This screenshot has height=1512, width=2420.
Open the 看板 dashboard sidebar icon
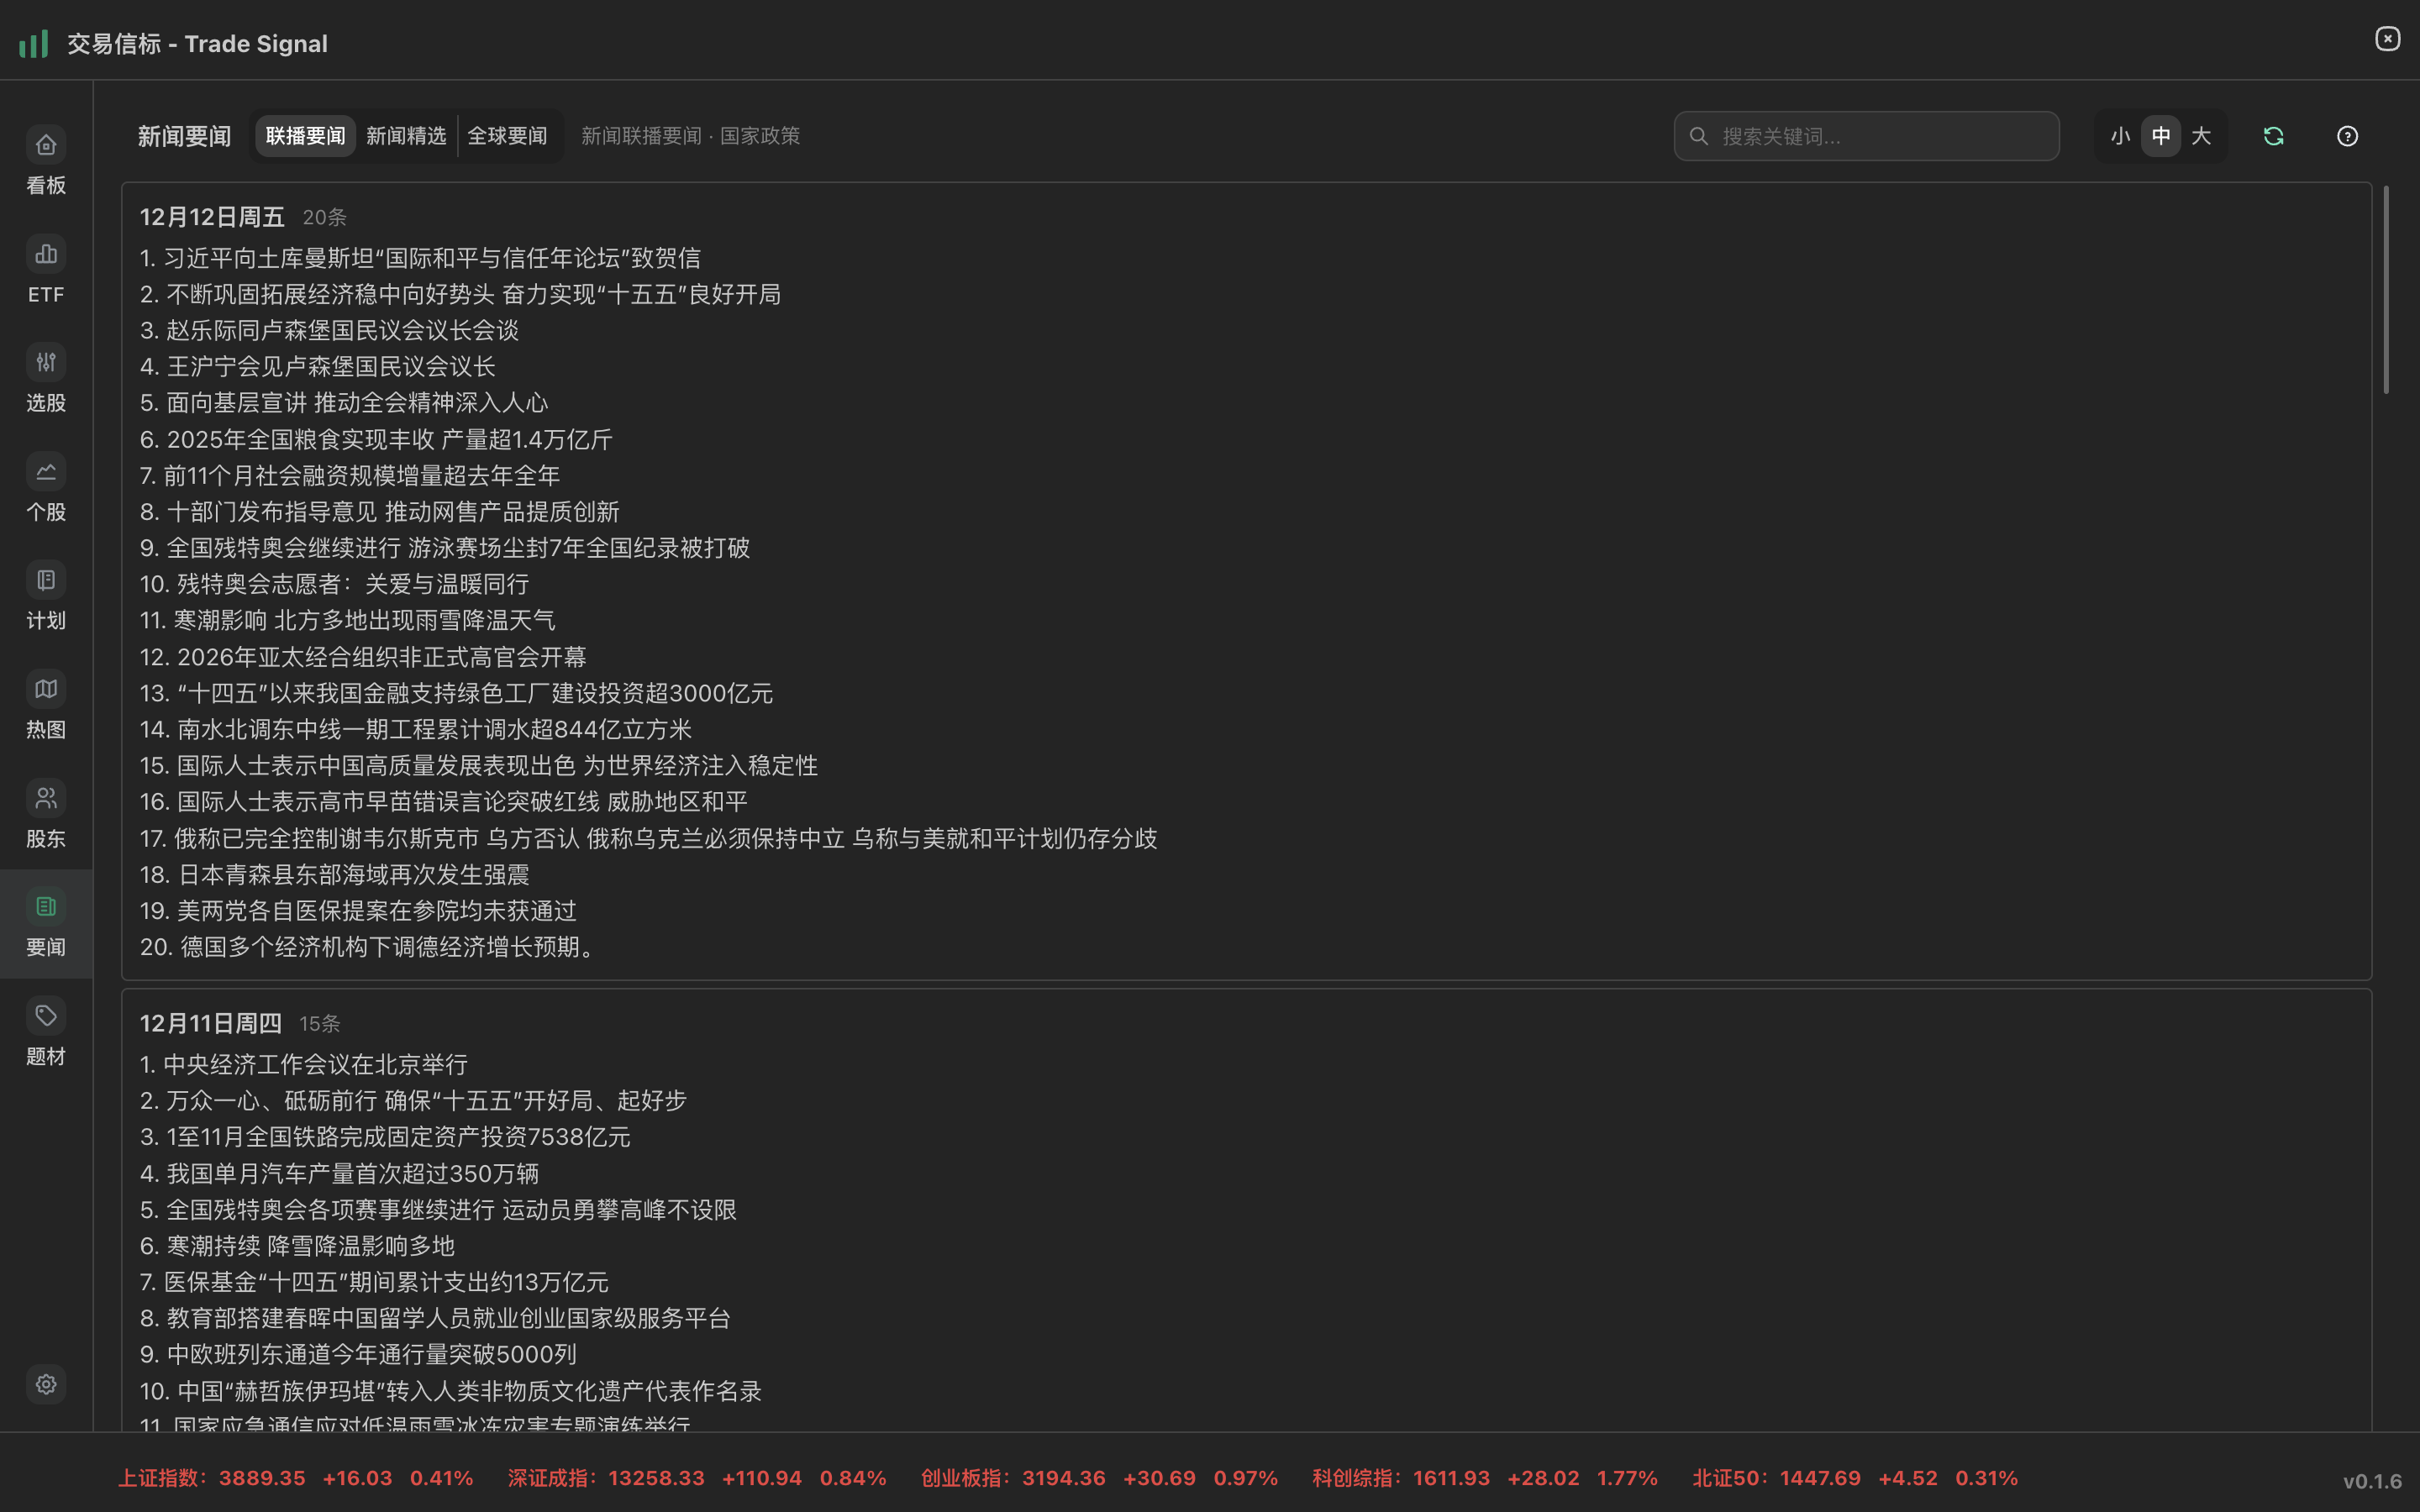pos(46,146)
